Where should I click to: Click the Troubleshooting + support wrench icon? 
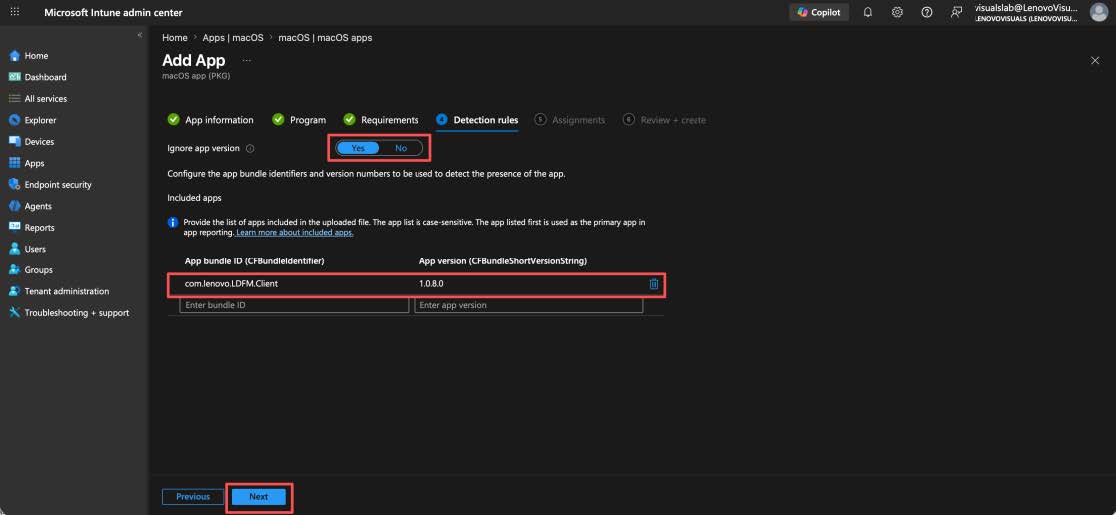tap(14, 313)
